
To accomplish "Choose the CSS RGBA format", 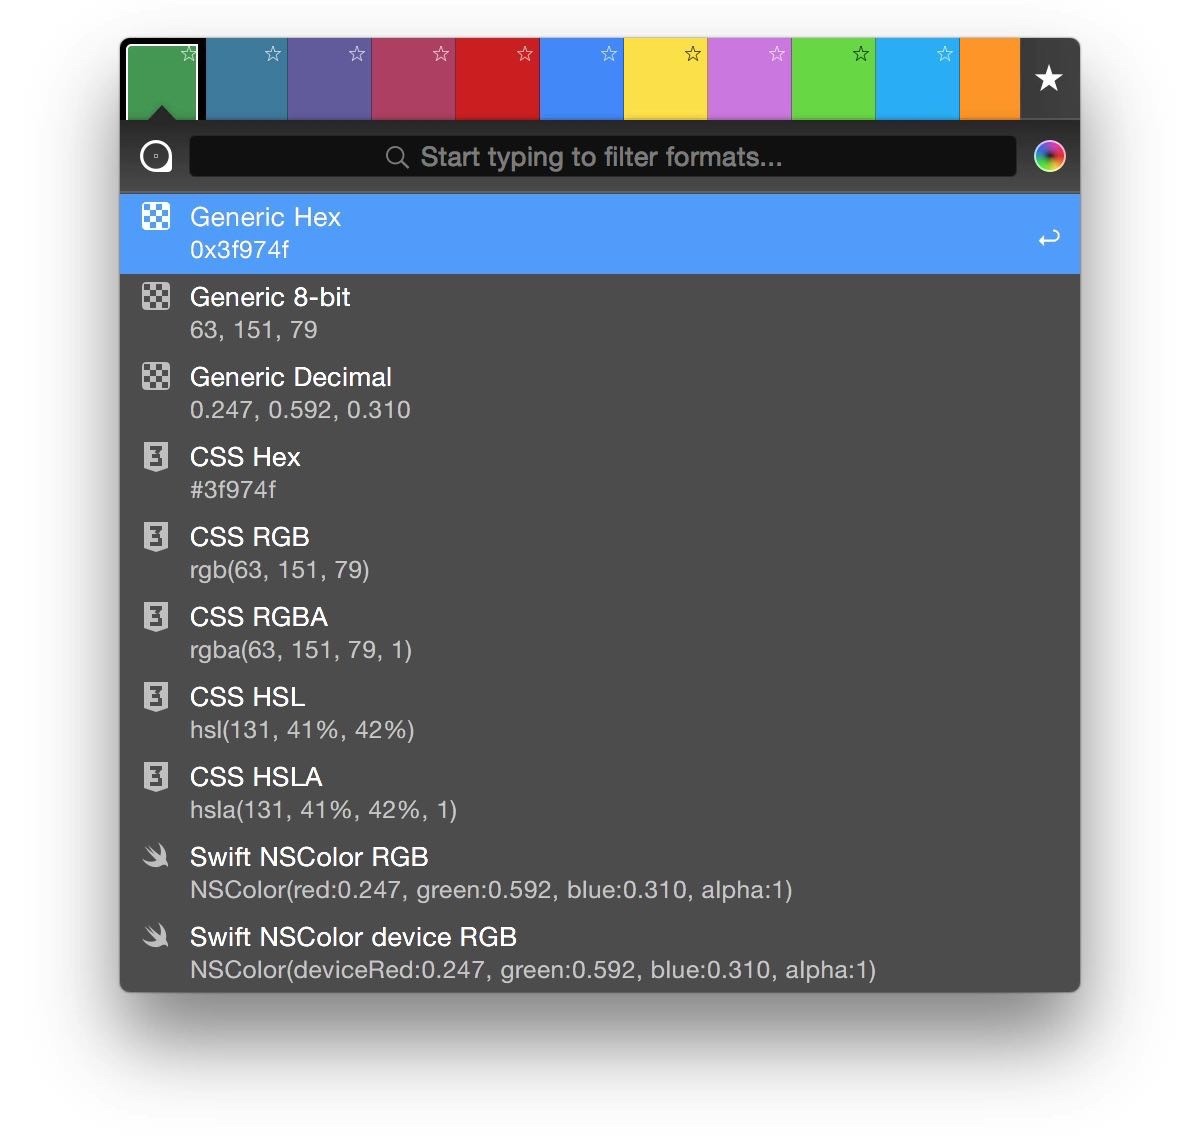I will 600,634.
